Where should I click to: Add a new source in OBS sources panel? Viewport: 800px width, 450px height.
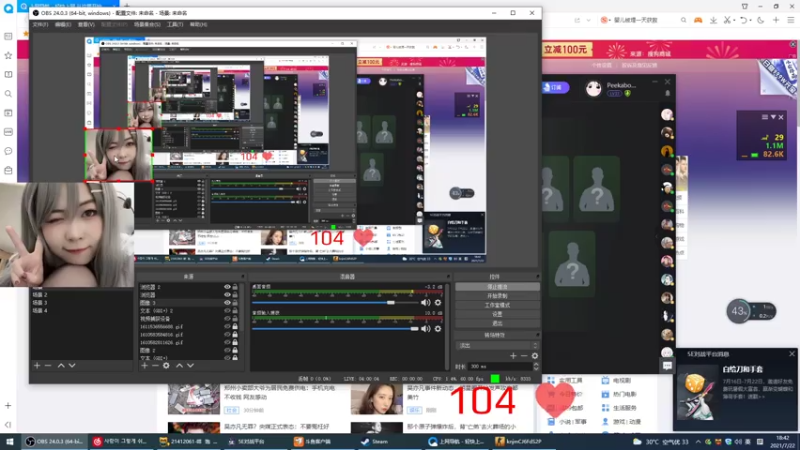point(144,365)
